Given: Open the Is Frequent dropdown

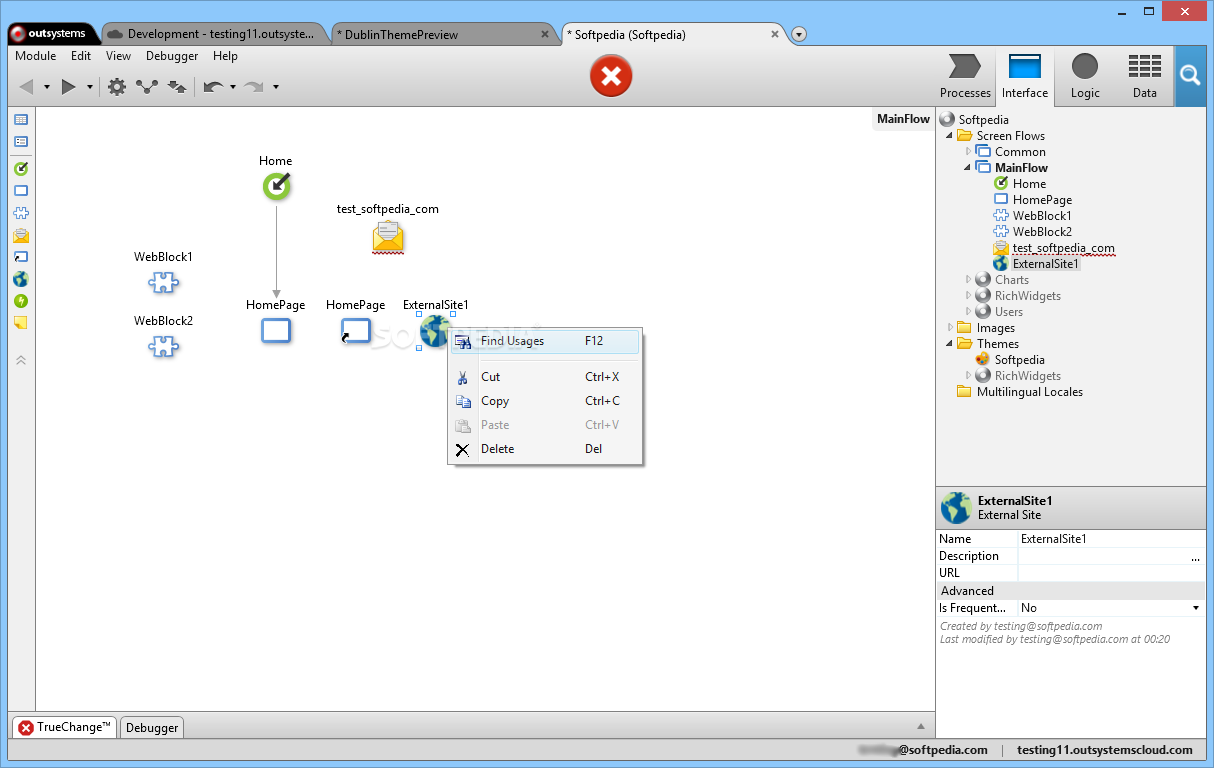Looking at the screenshot, I should 1195,608.
